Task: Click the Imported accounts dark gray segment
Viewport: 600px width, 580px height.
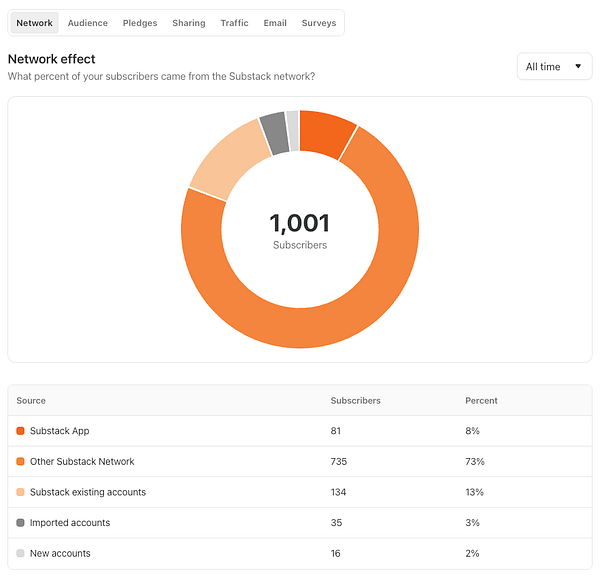Action: [275, 134]
